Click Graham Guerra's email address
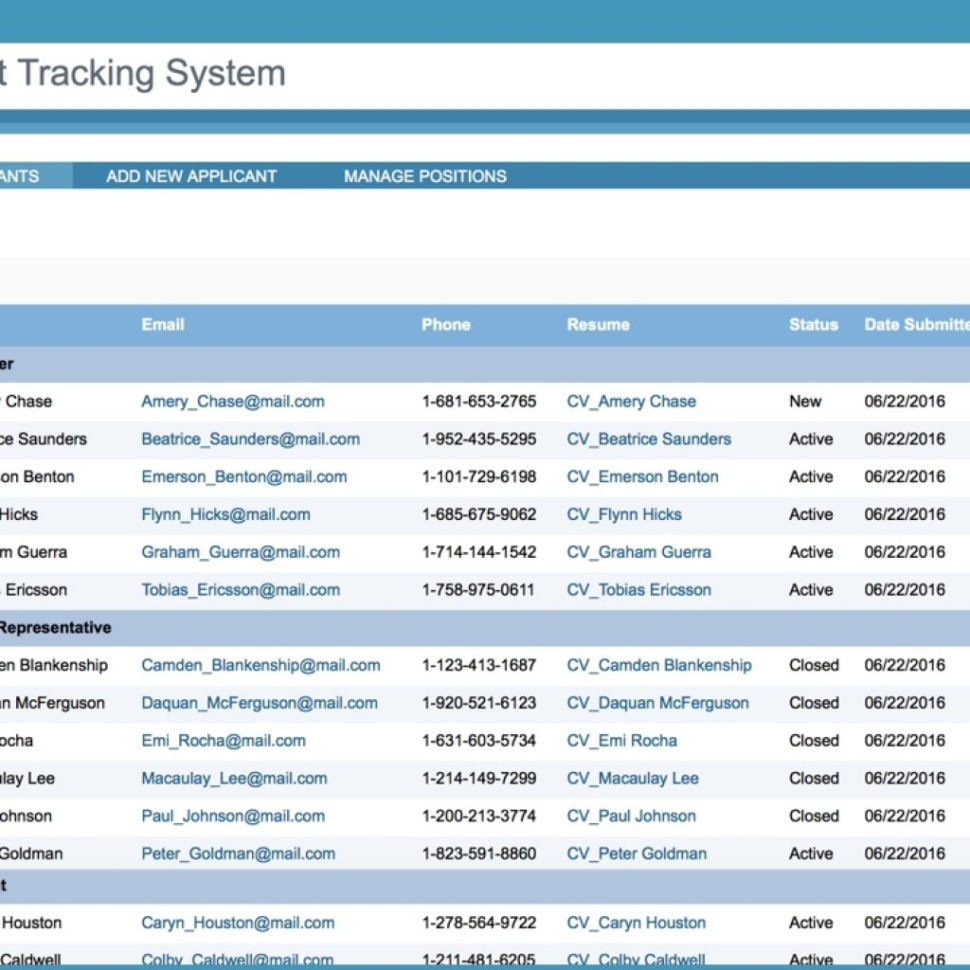Screen dimensions: 970x970 click(x=245, y=552)
